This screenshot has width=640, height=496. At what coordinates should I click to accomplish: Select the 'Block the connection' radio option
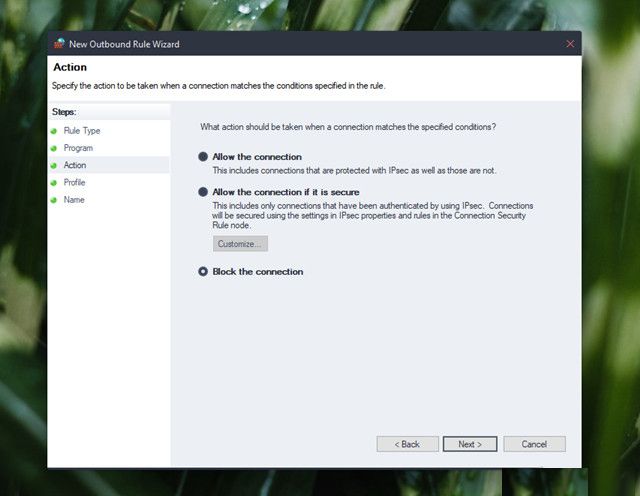pyautogui.click(x=204, y=272)
